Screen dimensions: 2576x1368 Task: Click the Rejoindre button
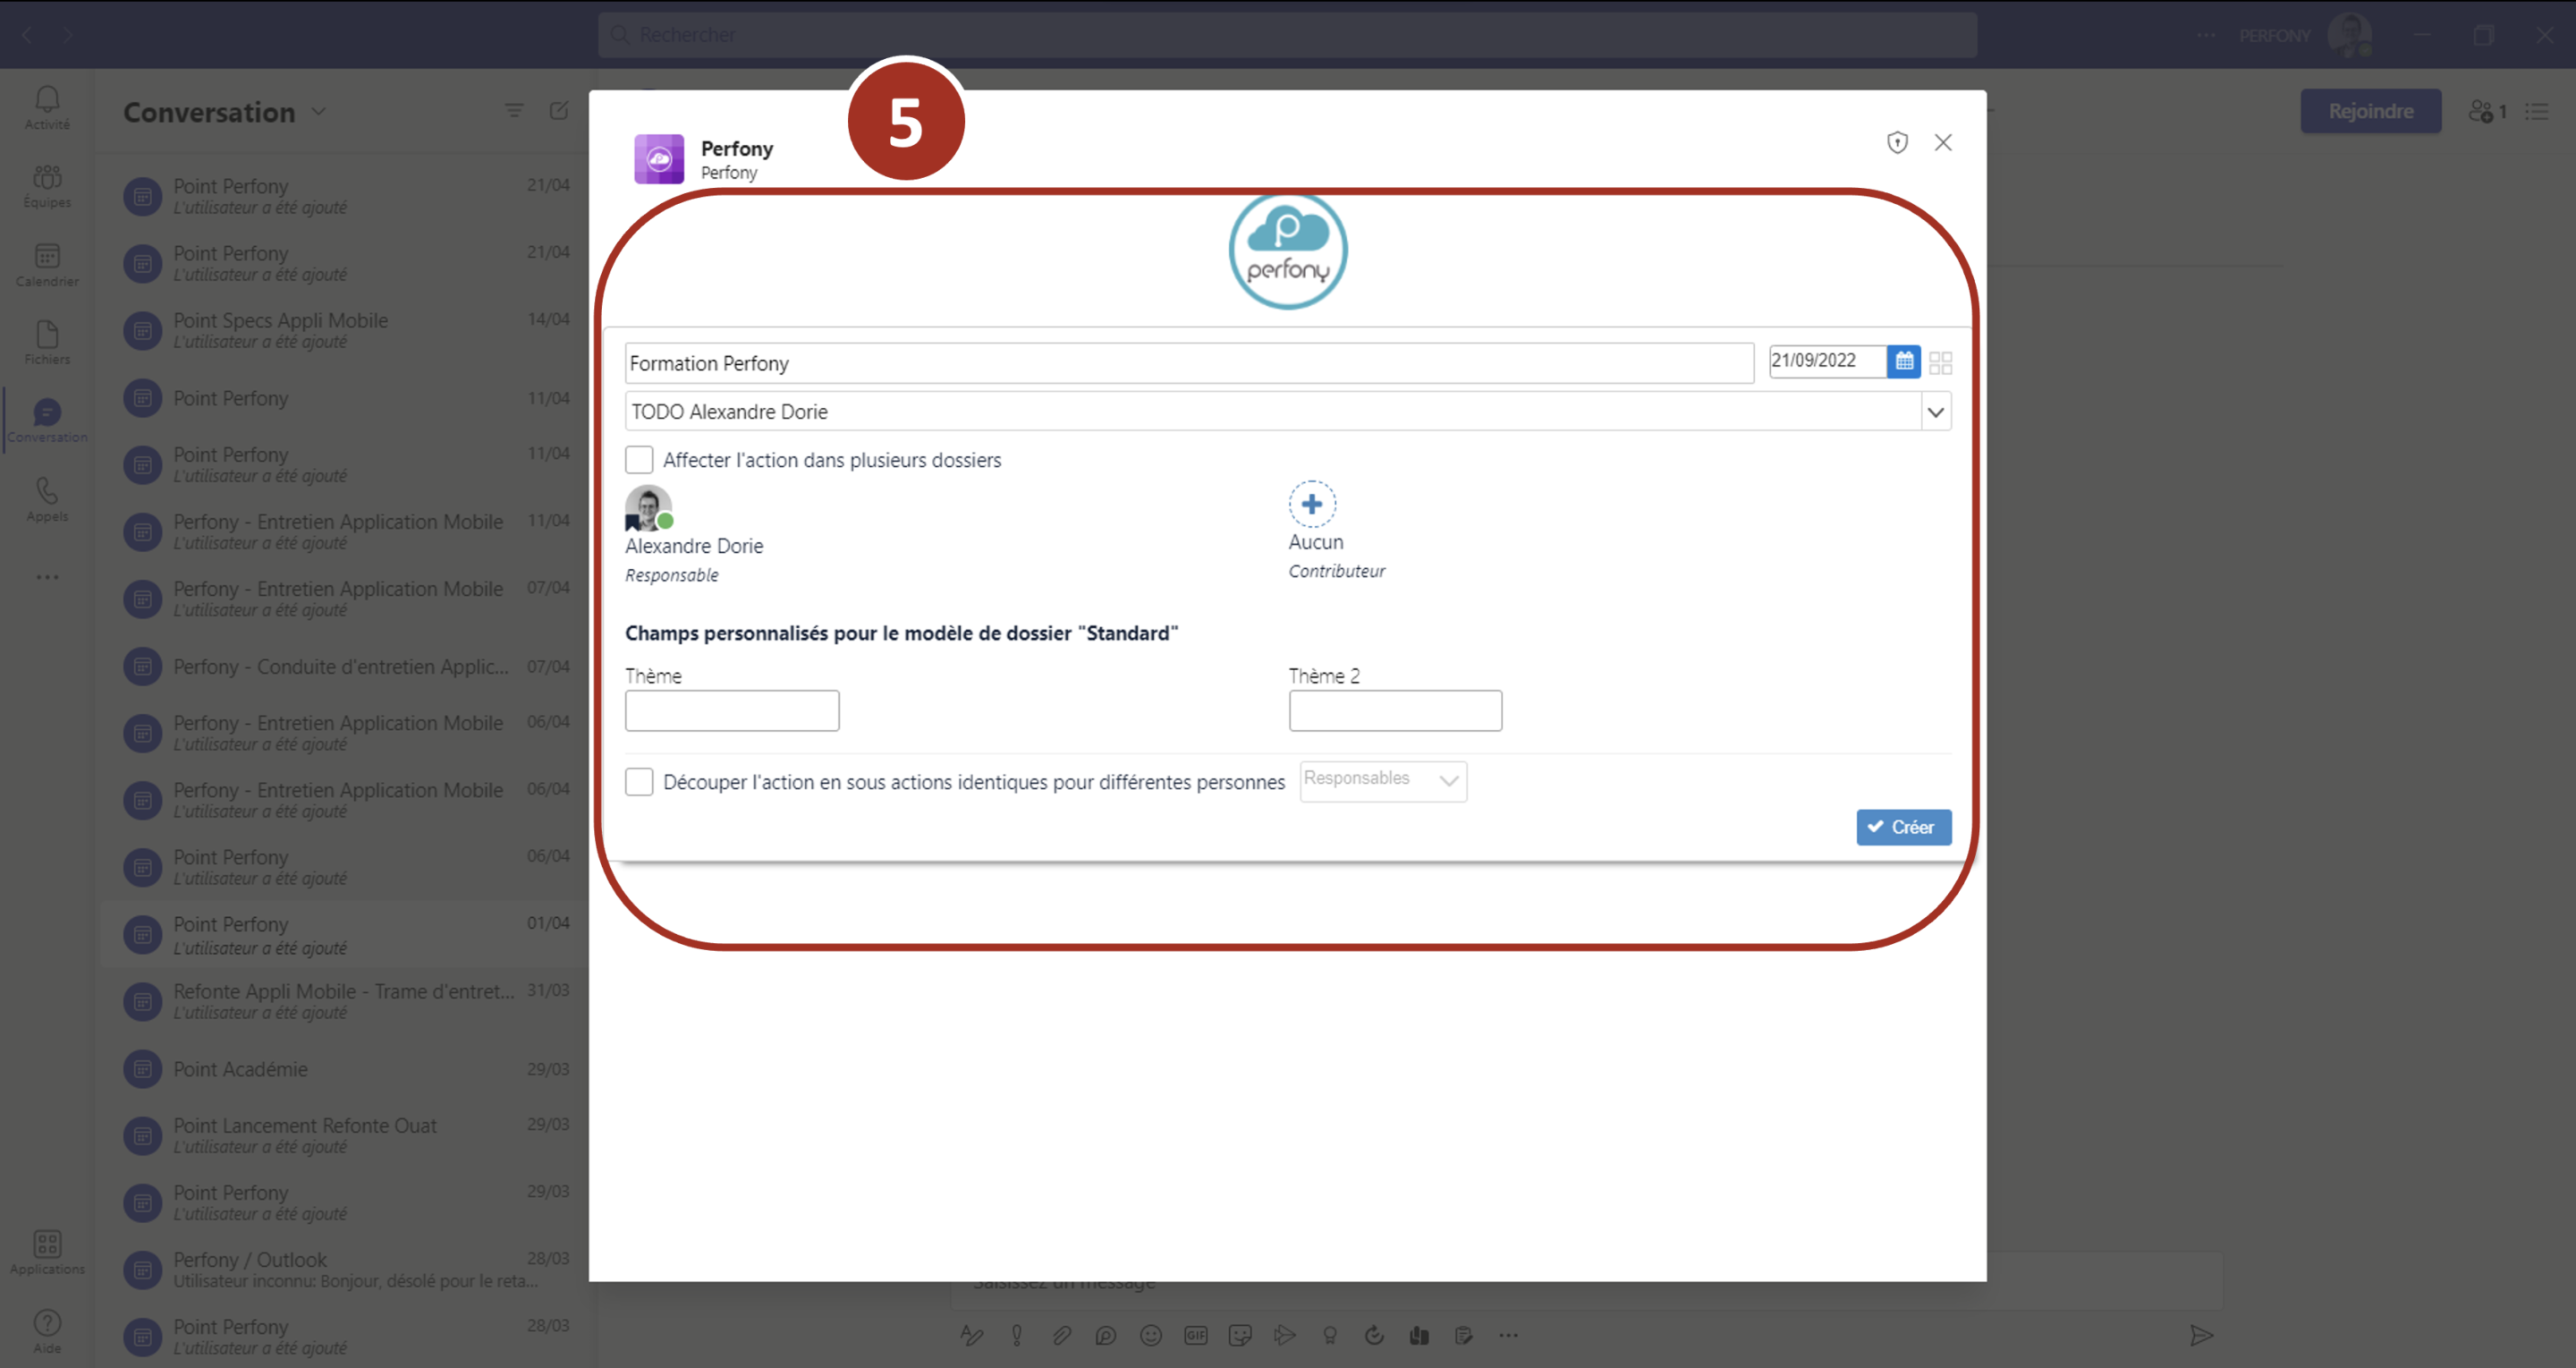click(2369, 111)
